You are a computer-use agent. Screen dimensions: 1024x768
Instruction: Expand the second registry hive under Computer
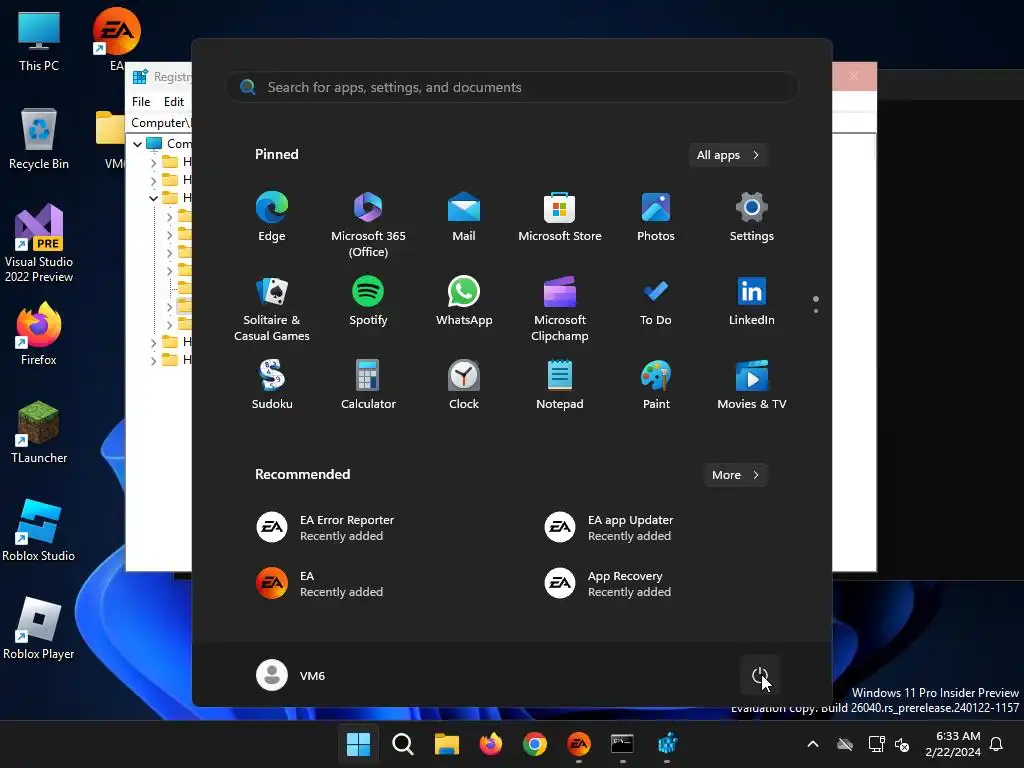coord(153,180)
